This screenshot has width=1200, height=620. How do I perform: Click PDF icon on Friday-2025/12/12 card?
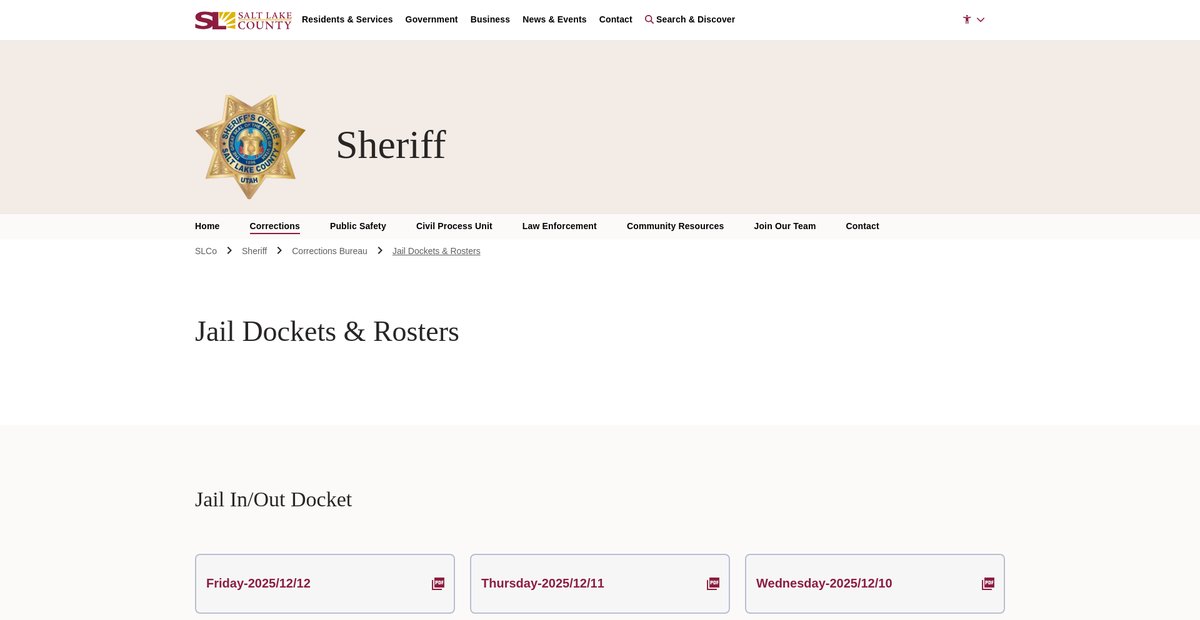point(438,584)
